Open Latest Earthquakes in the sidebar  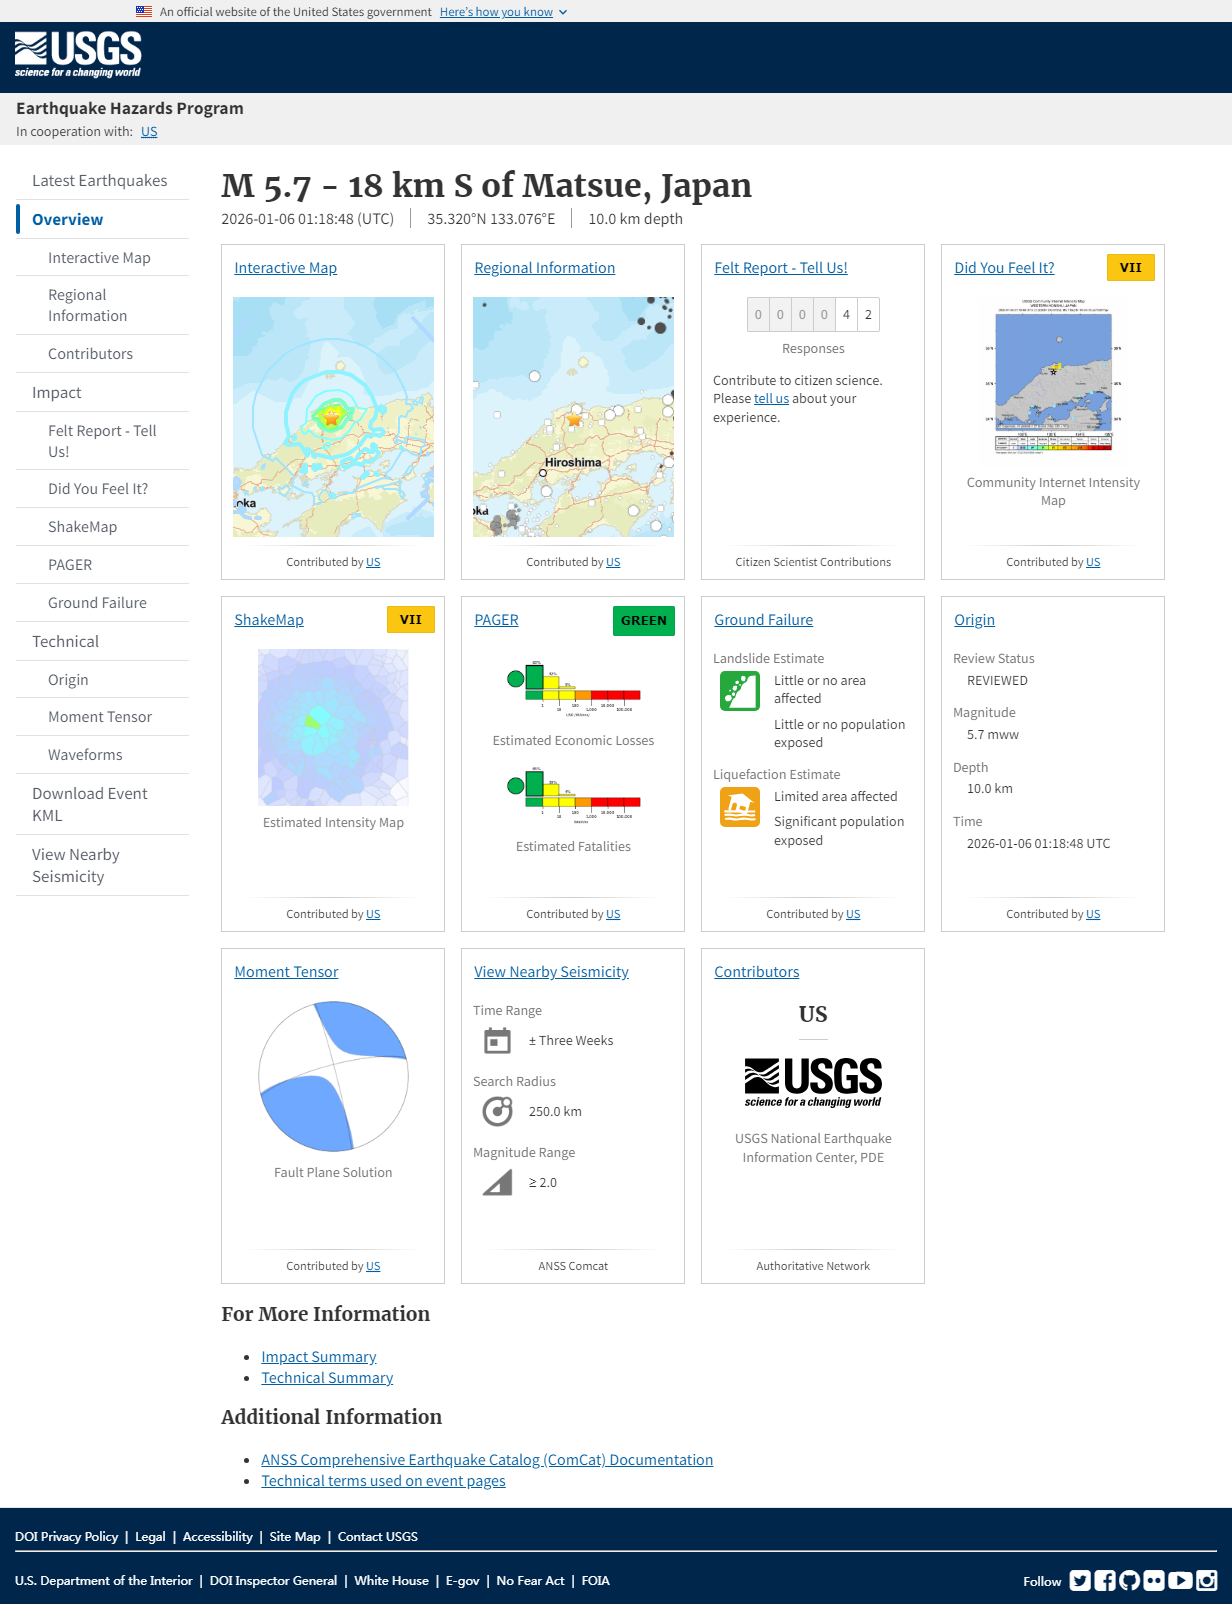[x=103, y=181]
